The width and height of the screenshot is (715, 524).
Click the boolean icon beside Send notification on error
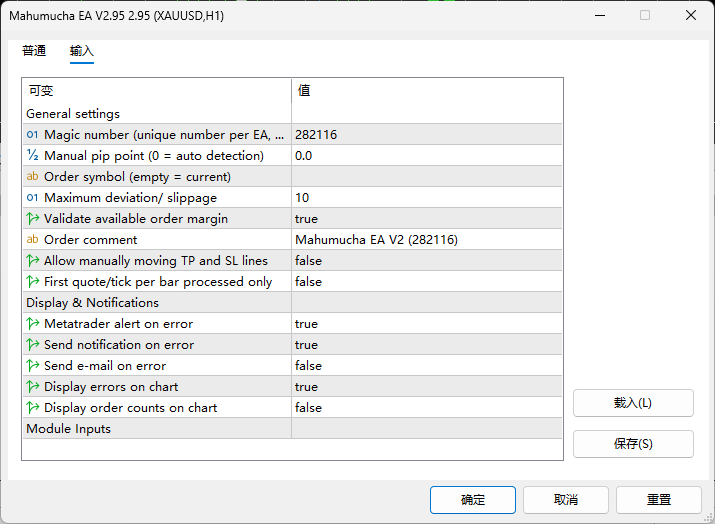pyautogui.click(x=32, y=344)
